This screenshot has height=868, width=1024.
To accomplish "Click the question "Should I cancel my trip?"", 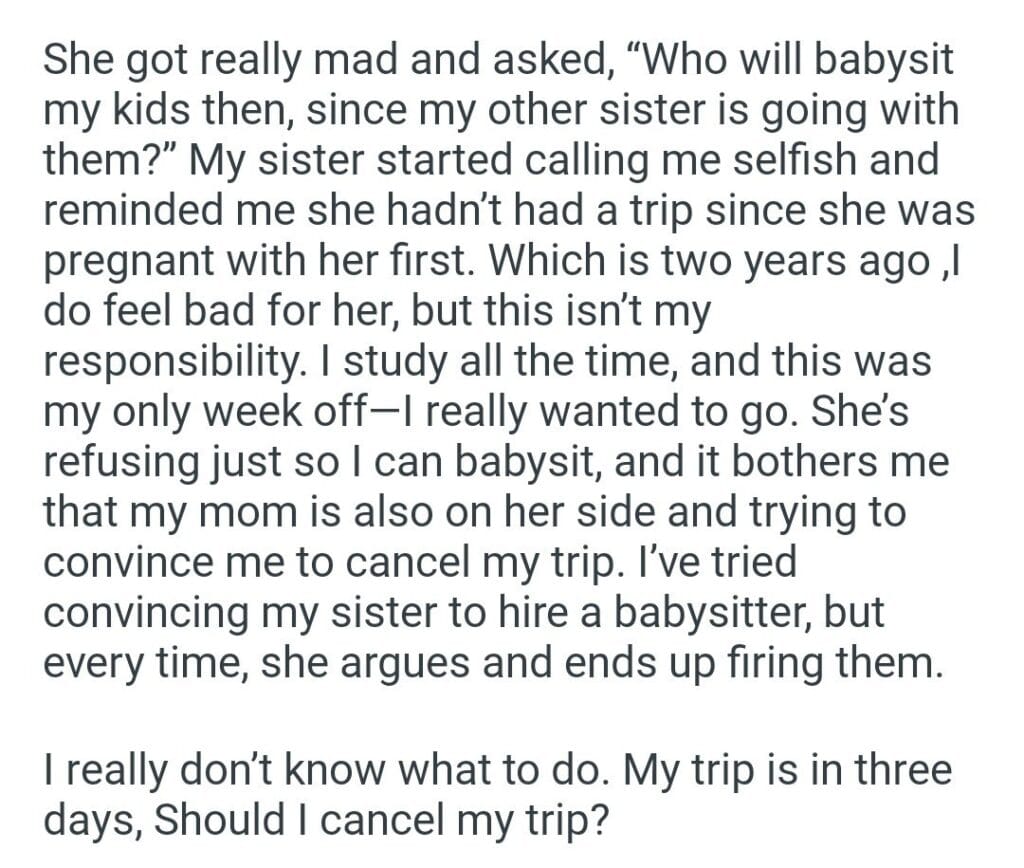I will click(x=381, y=822).
